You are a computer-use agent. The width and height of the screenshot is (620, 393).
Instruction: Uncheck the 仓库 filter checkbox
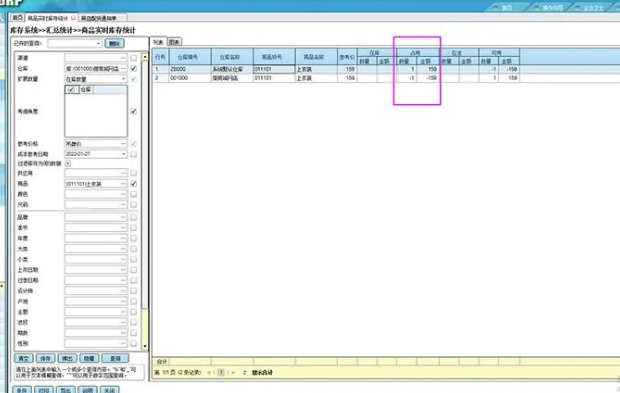coord(134,68)
